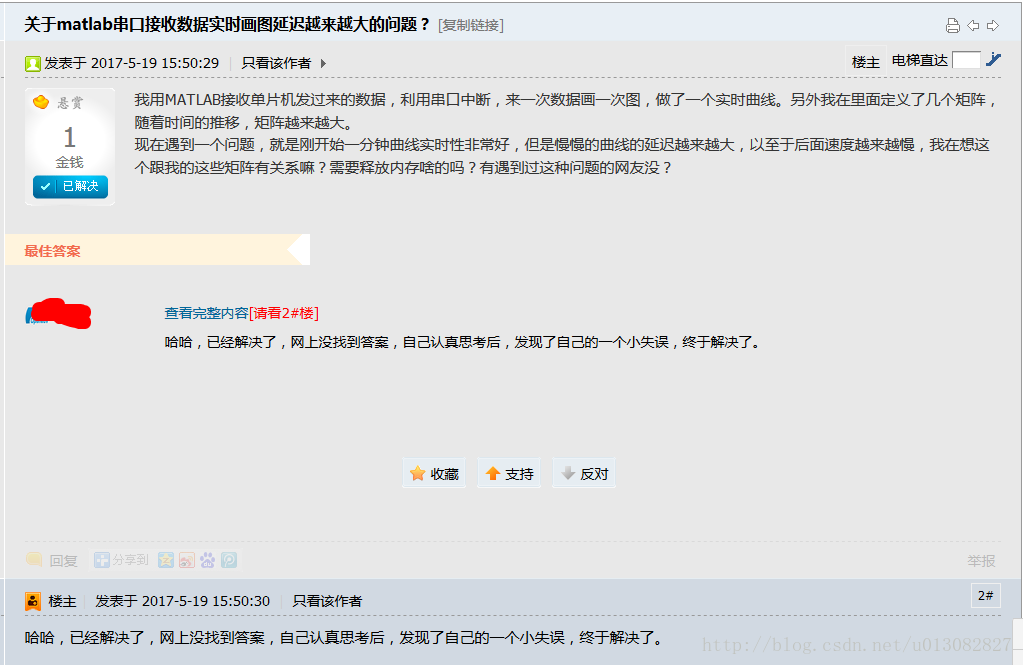Click the back arrow navigation icon
The width and height of the screenshot is (1023, 665).
(x=973, y=25)
